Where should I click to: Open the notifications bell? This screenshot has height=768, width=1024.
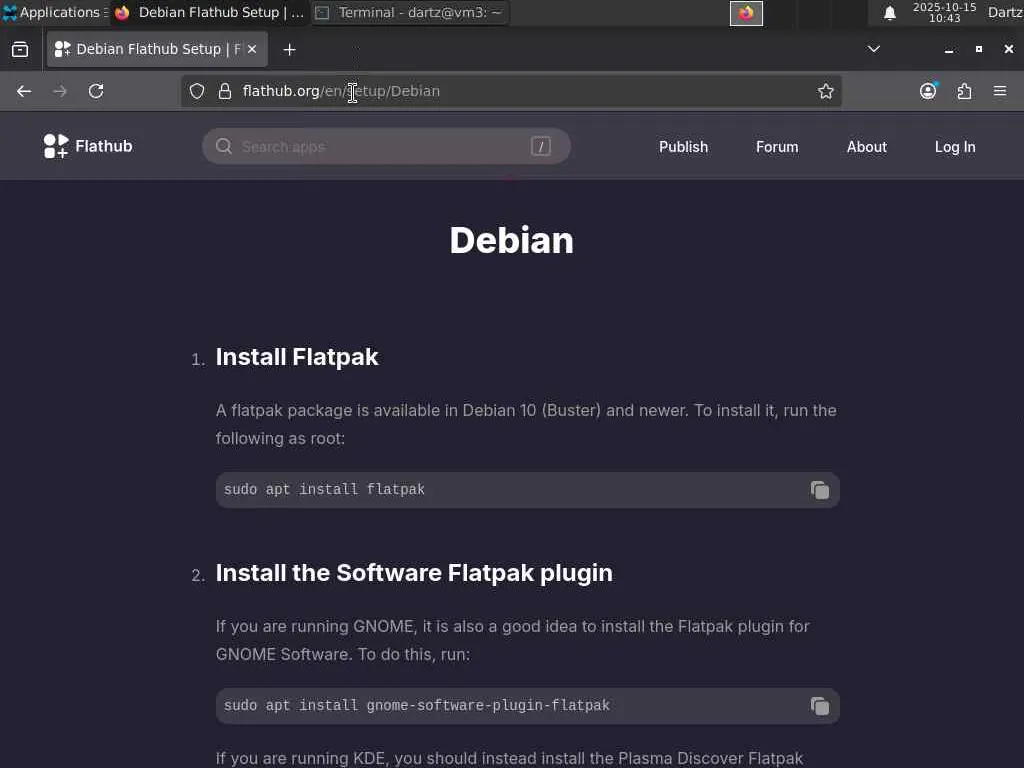click(889, 12)
